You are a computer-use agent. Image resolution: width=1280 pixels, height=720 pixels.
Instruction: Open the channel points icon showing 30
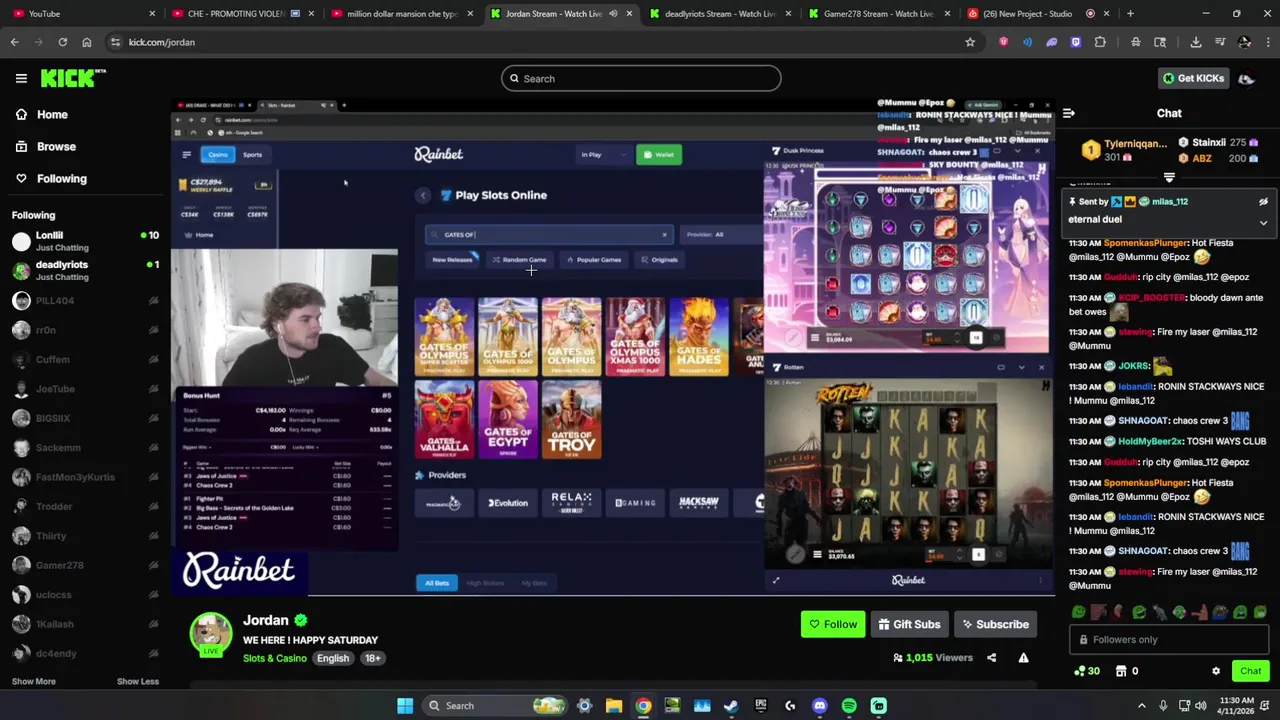click(x=1087, y=671)
